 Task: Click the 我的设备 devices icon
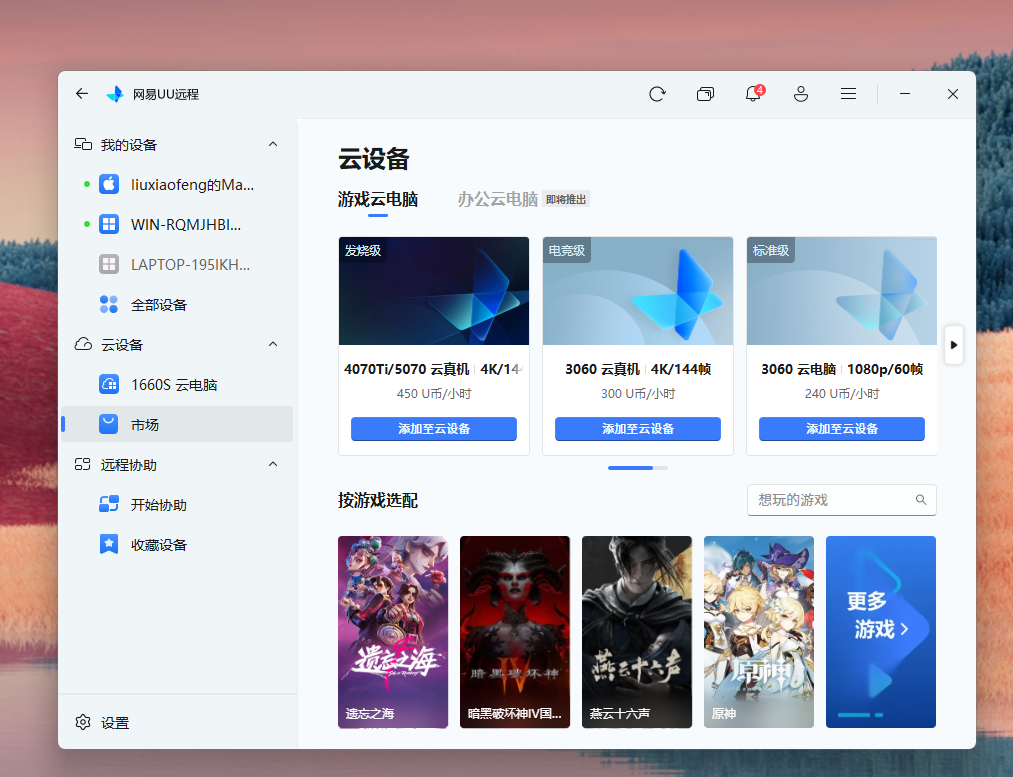(83, 144)
